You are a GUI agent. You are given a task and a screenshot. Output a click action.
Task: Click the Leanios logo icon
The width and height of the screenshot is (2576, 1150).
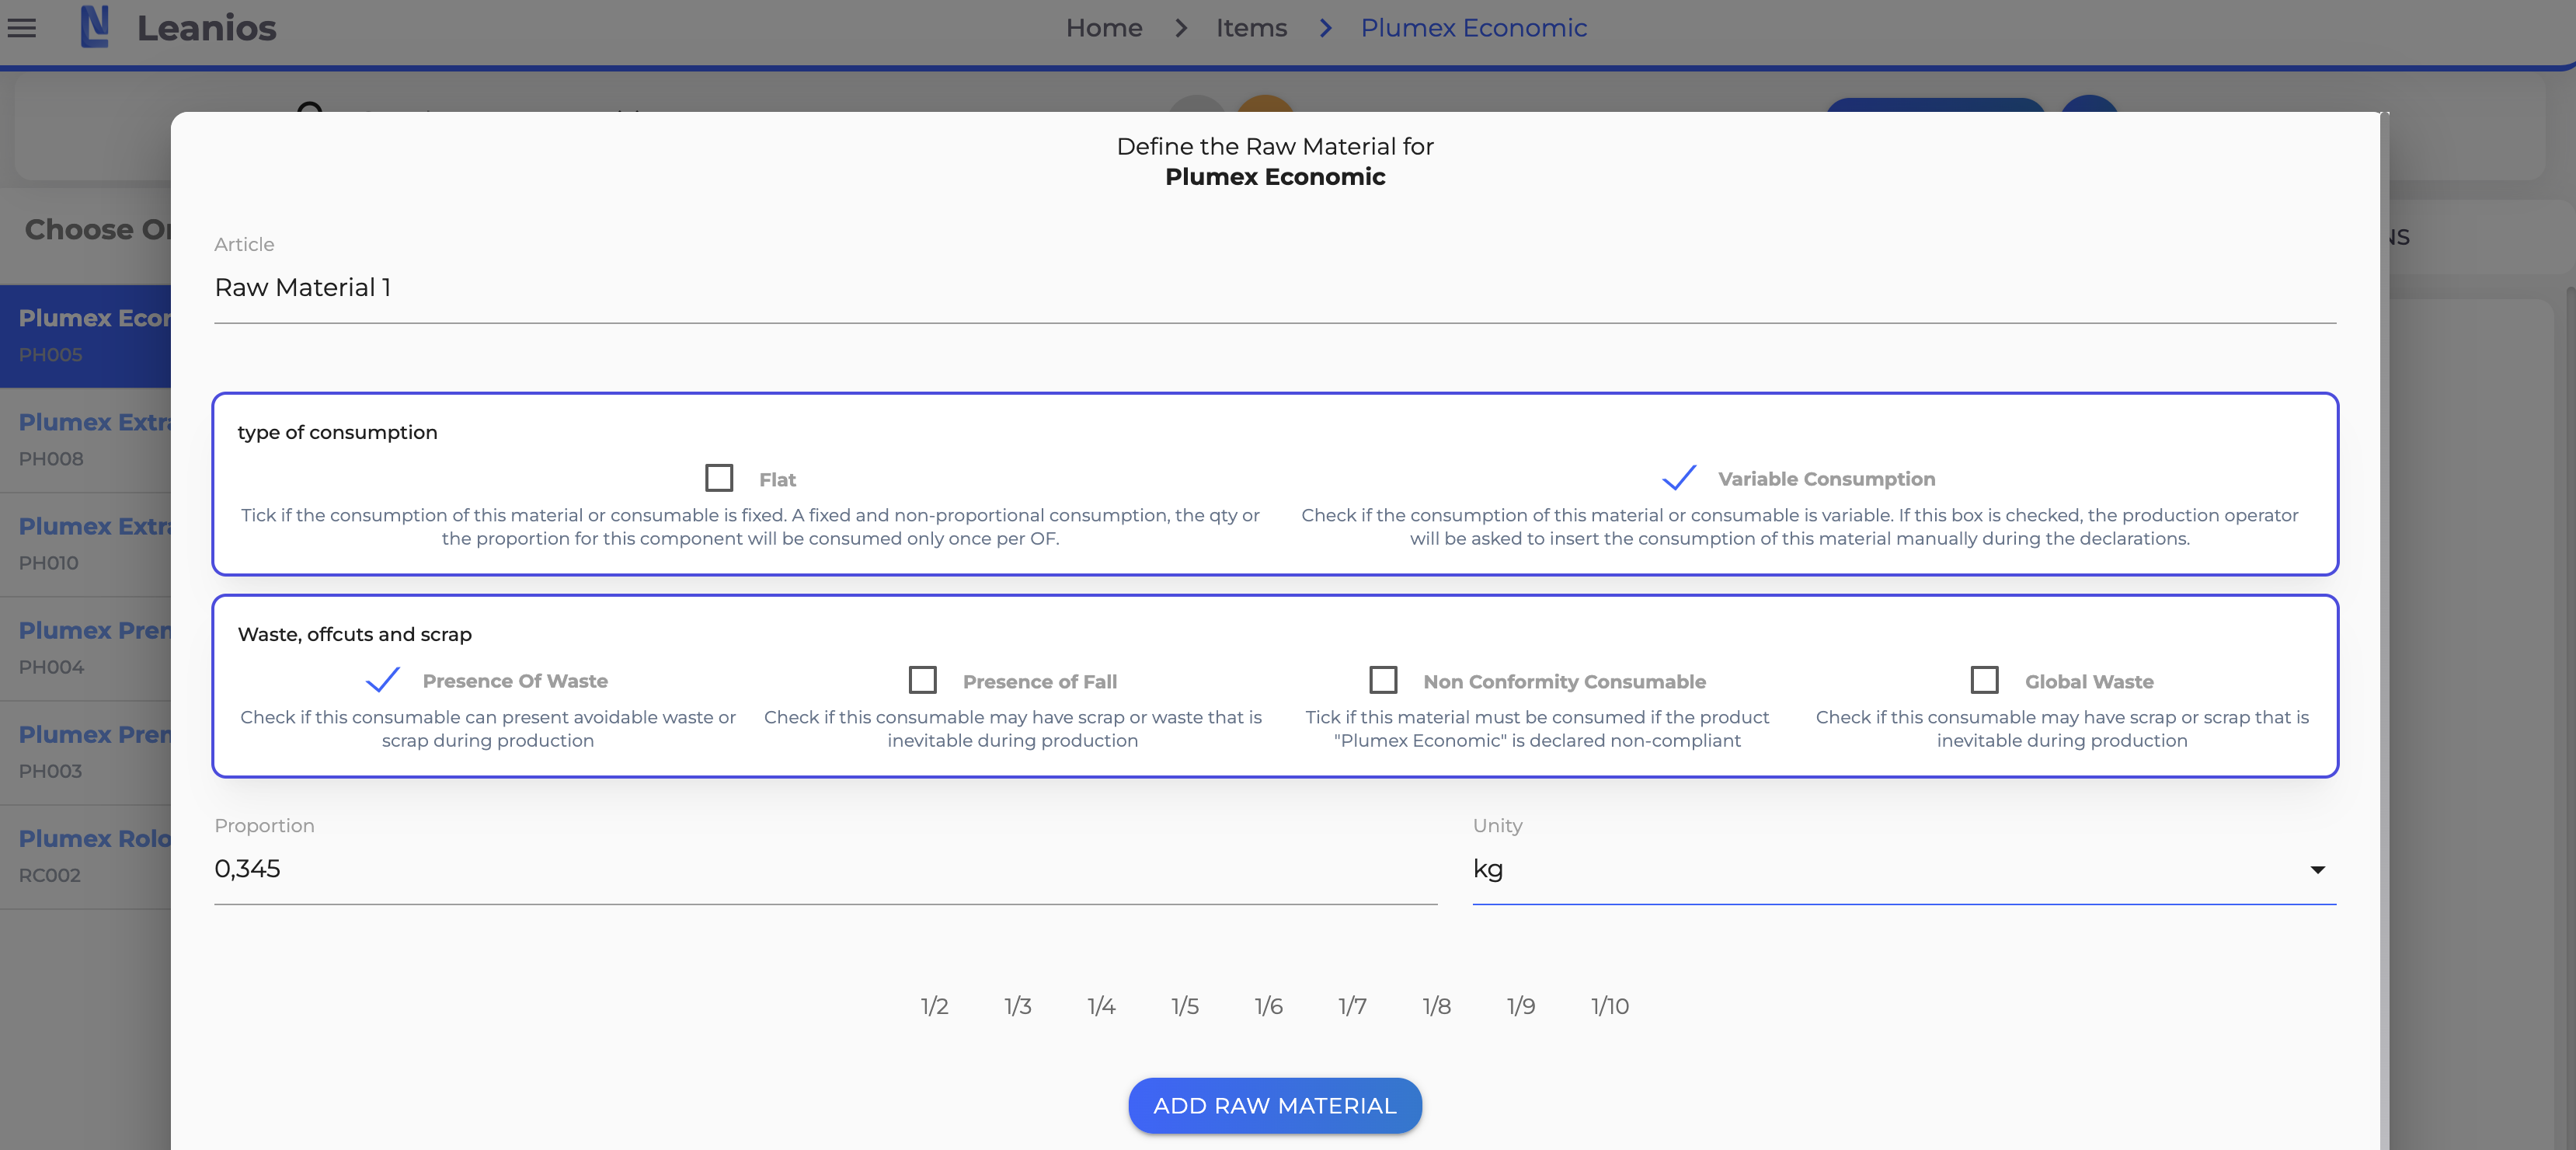(95, 27)
